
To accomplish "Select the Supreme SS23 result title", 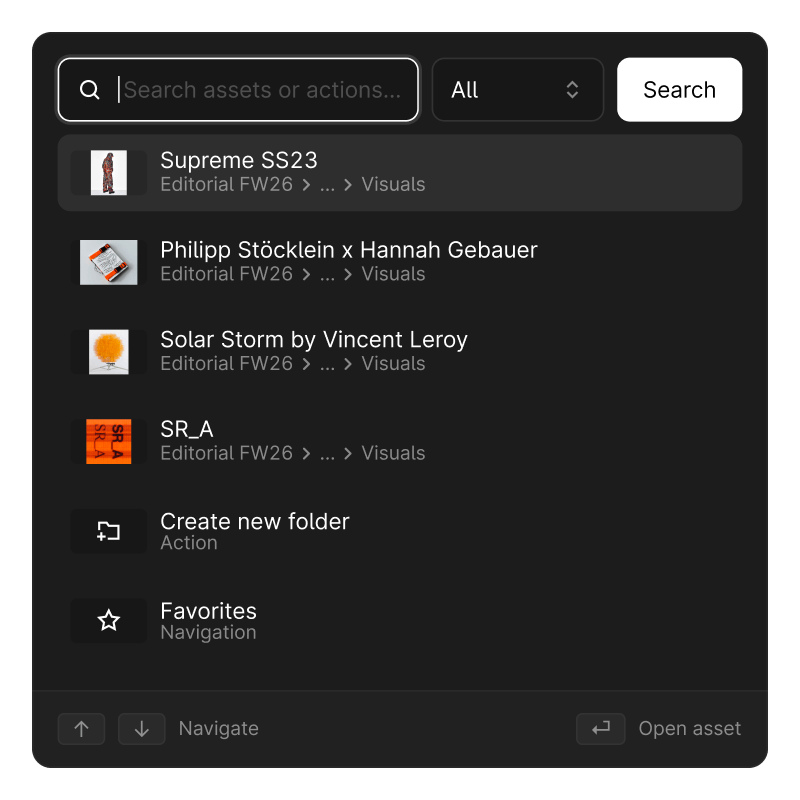I will click(239, 160).
